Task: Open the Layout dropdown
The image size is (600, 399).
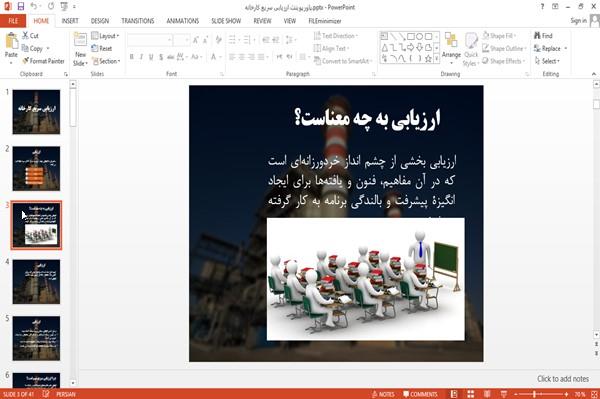Action: click(105, 36)
